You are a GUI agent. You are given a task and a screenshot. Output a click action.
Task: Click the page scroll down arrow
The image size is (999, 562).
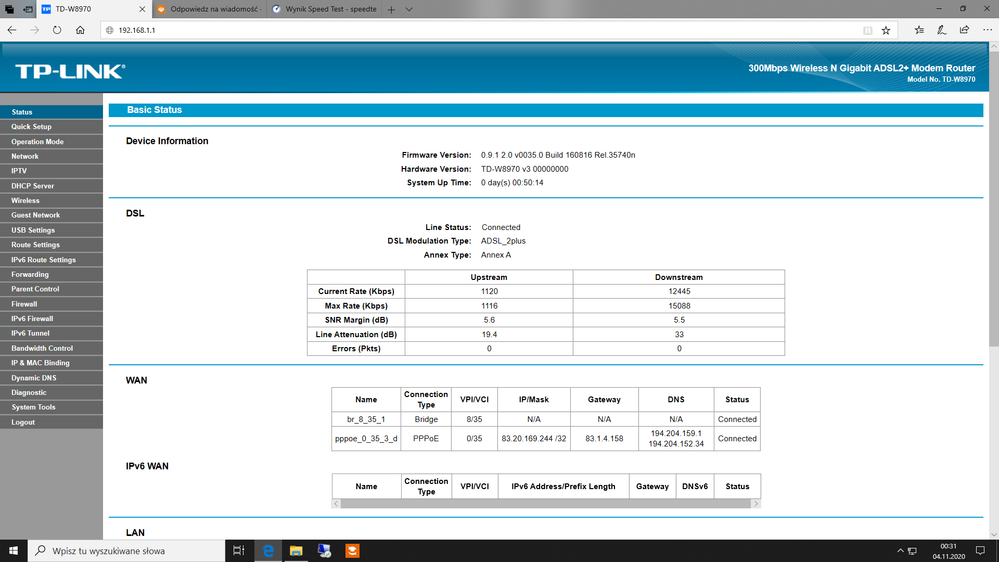(x=994, y=535)
